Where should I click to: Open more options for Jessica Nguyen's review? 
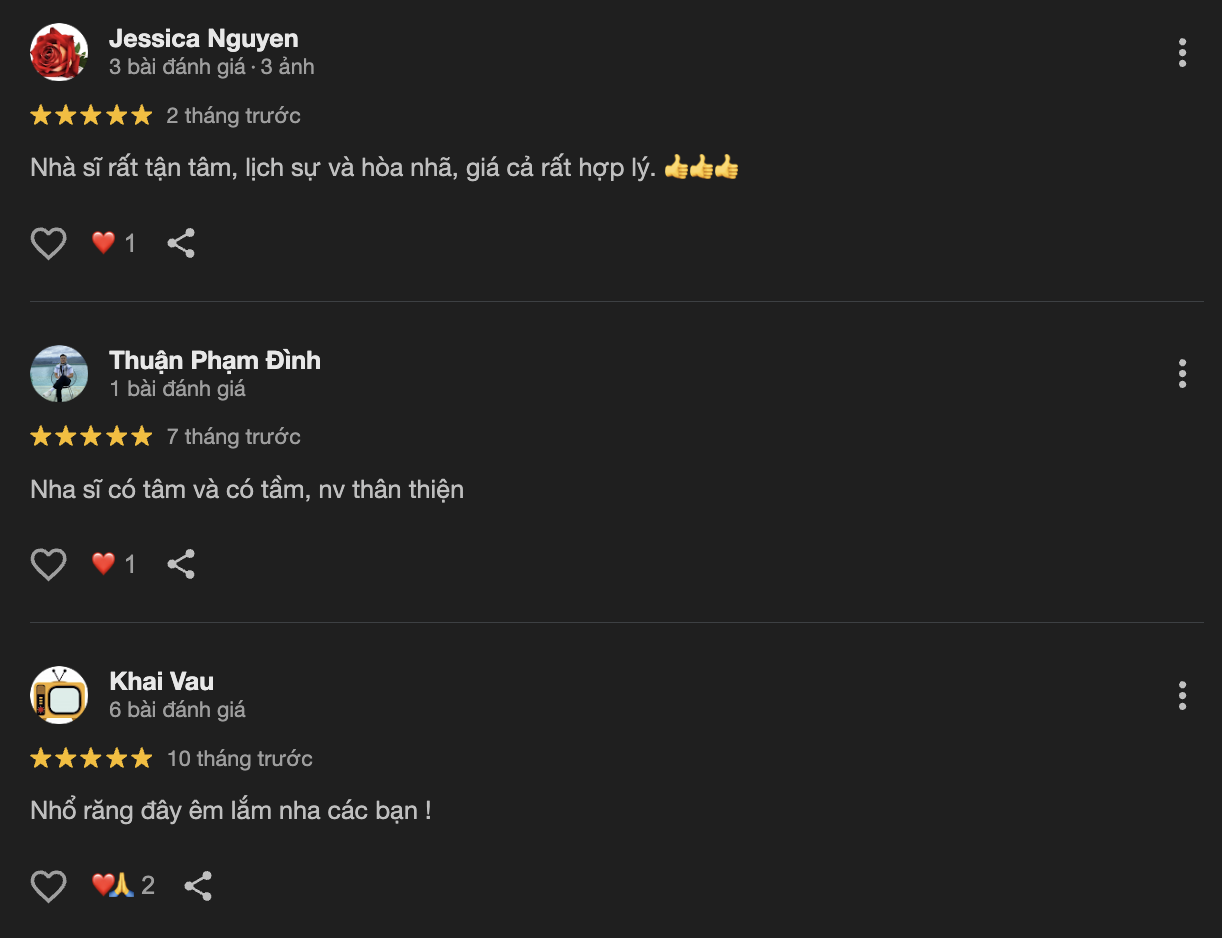pos(1182,53)
